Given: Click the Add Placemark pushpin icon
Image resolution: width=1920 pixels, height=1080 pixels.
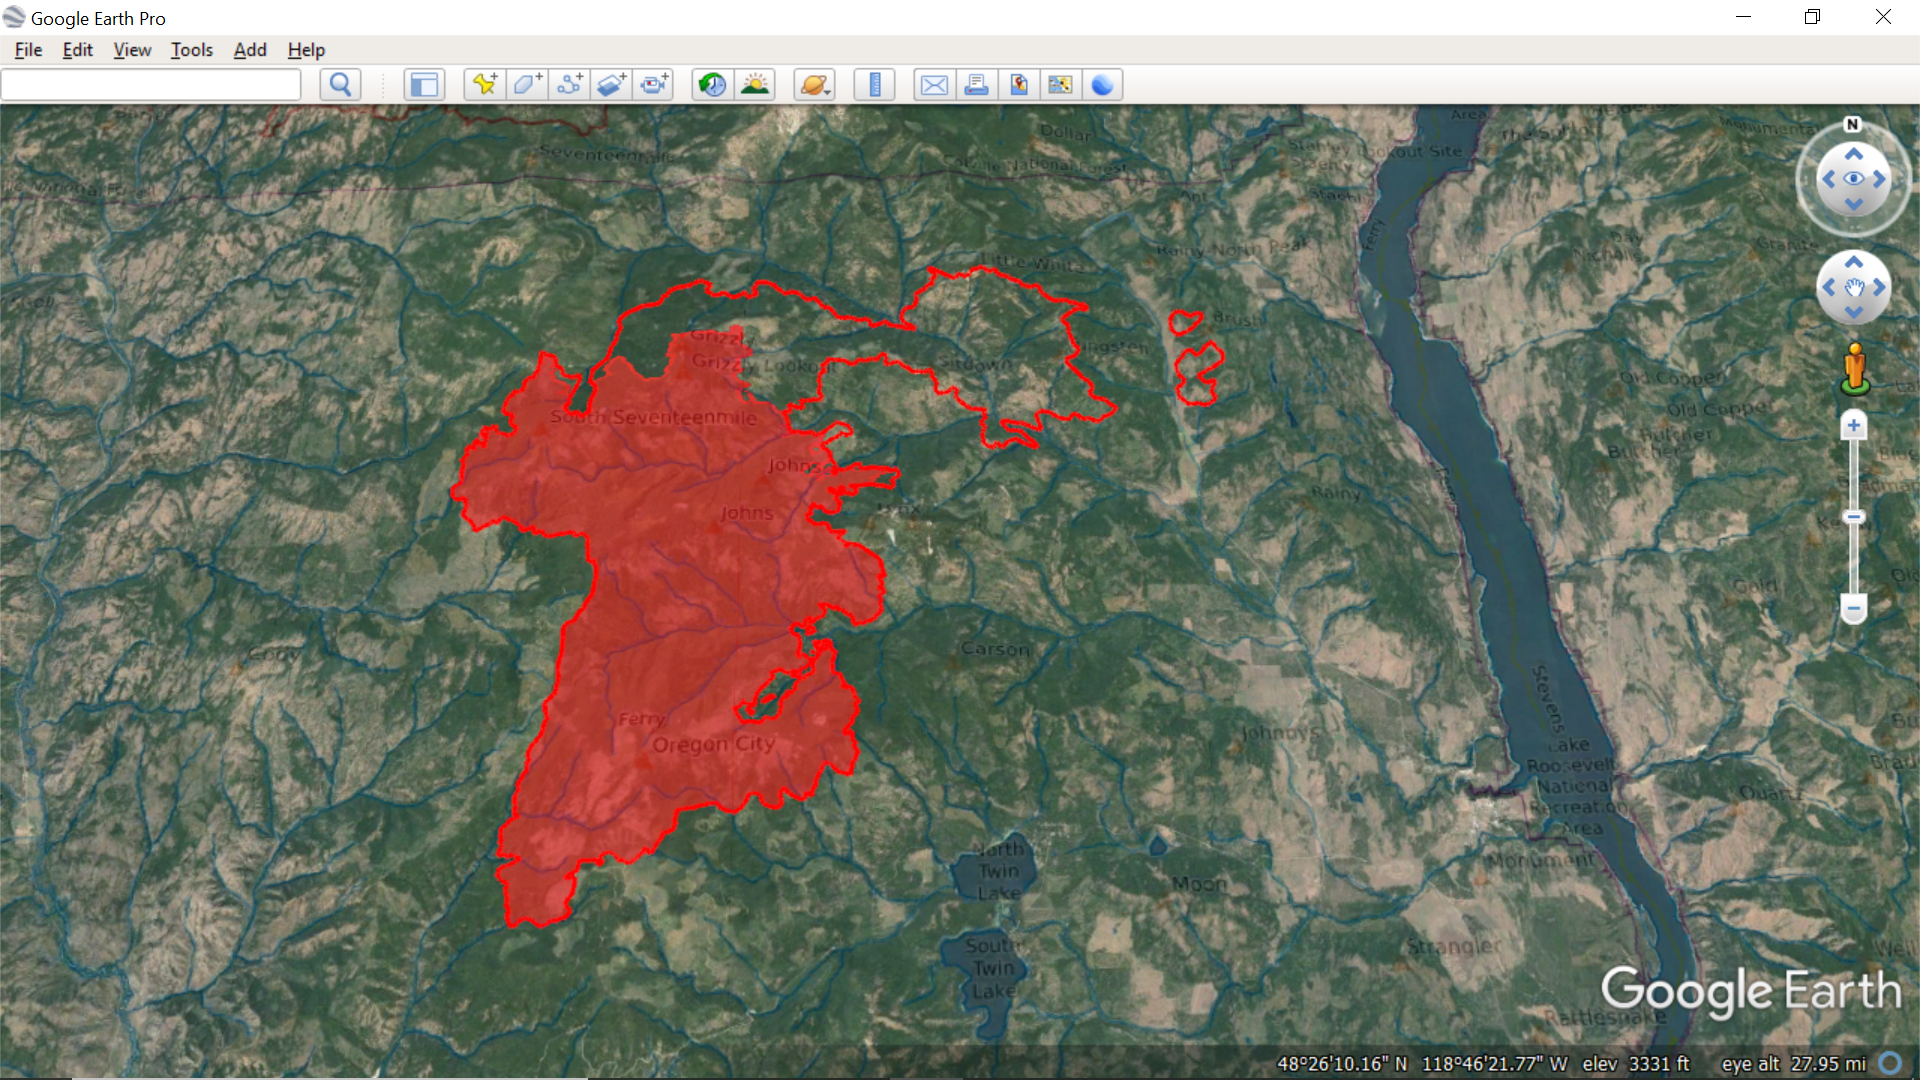Looking at the screenshot, I should 485,85.
